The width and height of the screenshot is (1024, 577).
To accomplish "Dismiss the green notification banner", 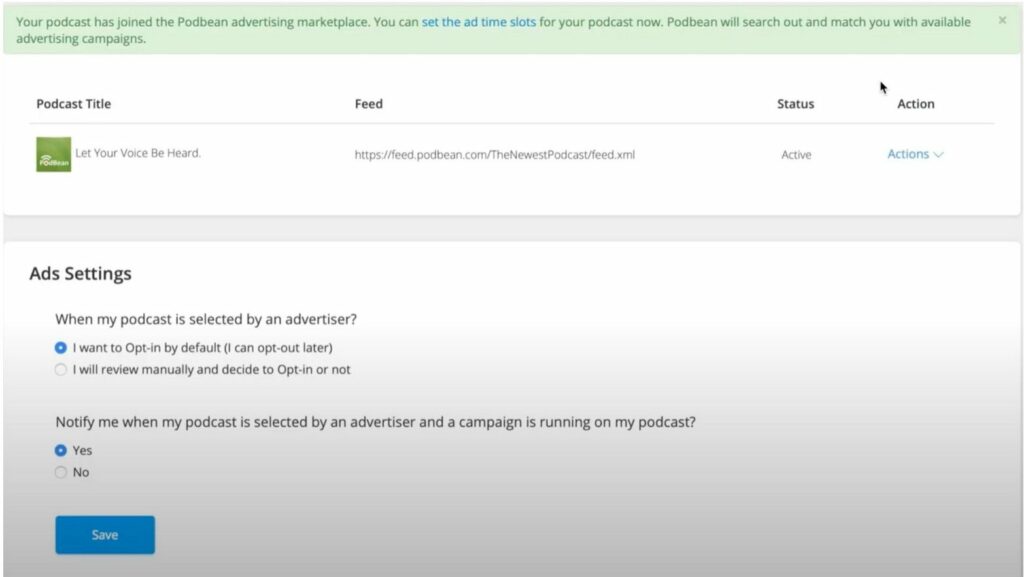I will (x=1002, y=20).
